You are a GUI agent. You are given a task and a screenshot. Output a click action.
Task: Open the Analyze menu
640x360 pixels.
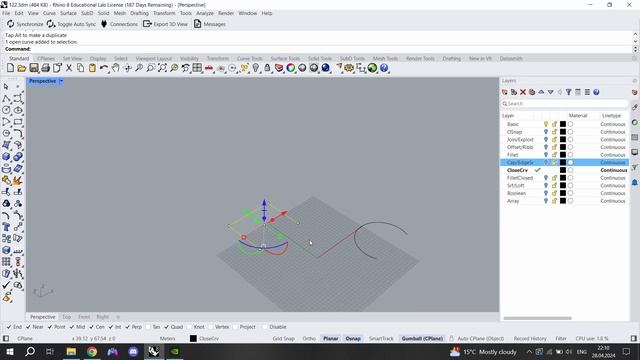click(205, 13)
